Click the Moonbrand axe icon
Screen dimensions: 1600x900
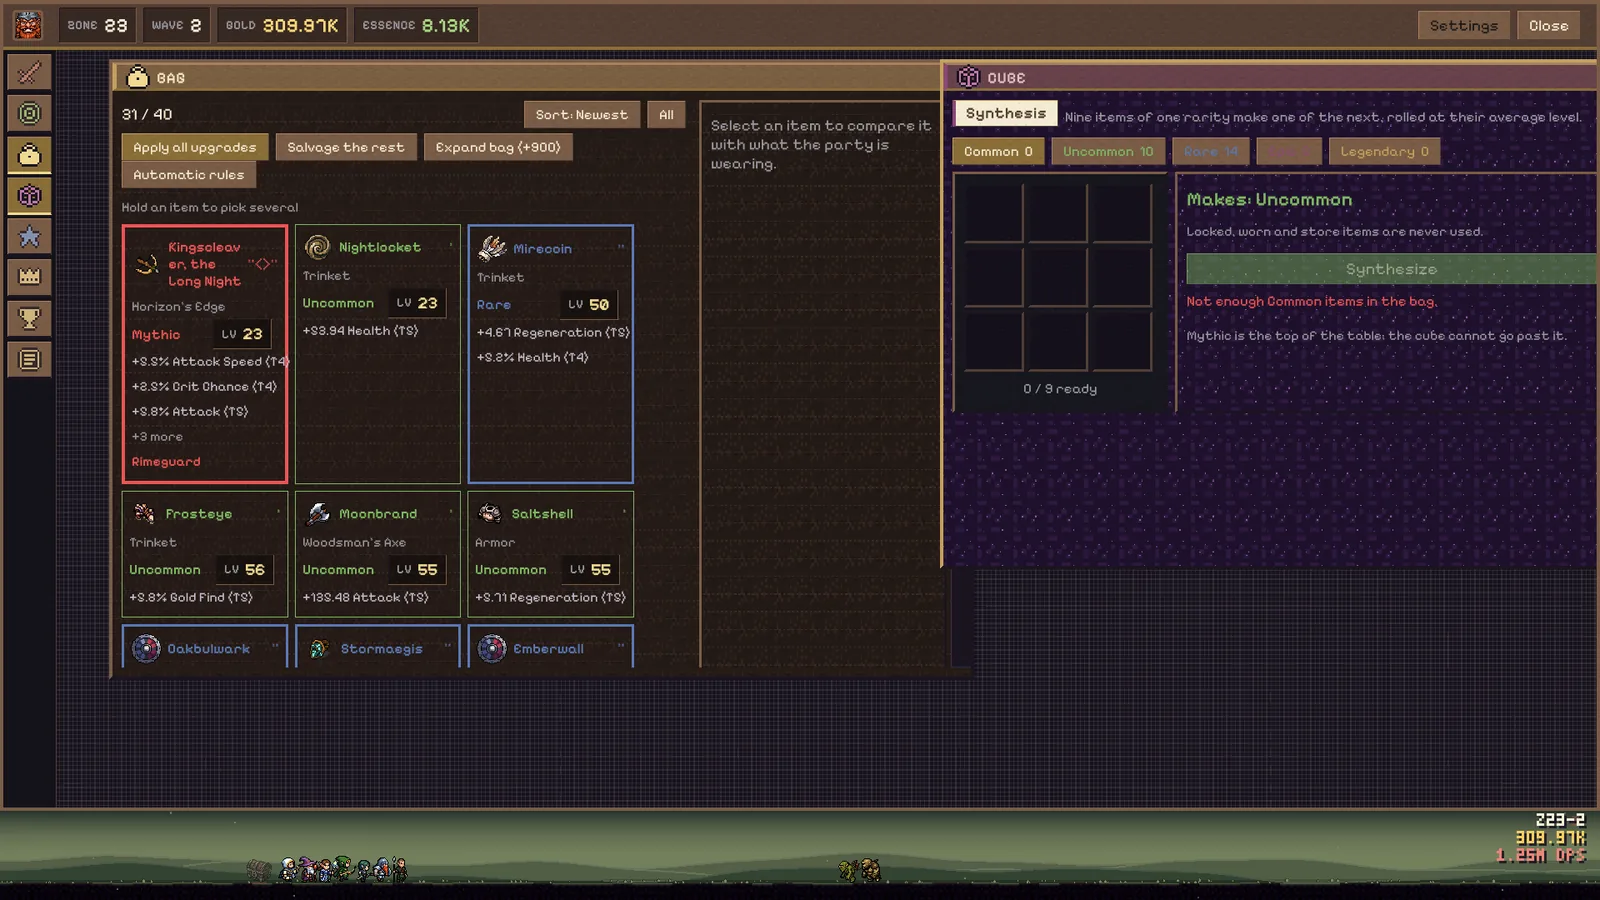[318, 513]
